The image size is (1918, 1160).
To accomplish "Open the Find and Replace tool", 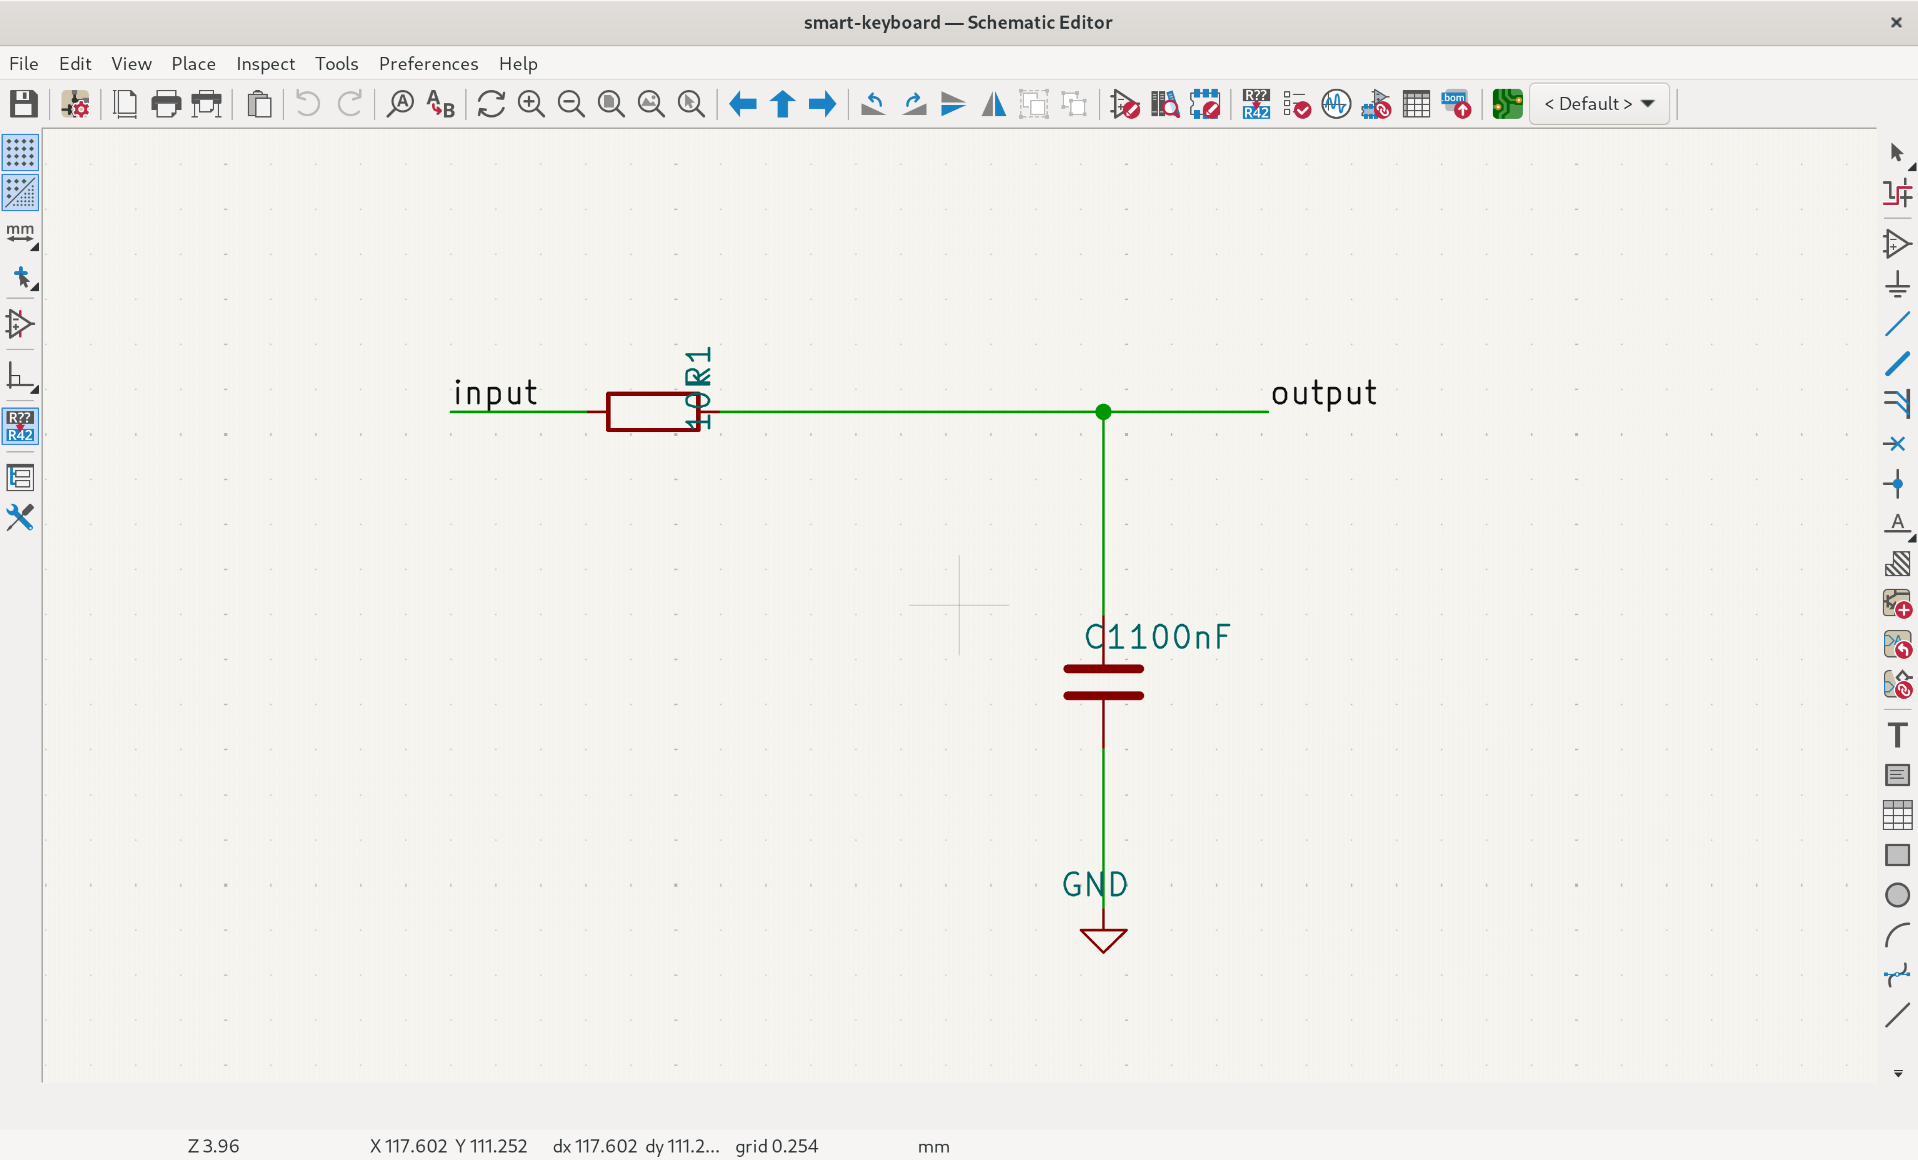I will click(x=440, y=104).
